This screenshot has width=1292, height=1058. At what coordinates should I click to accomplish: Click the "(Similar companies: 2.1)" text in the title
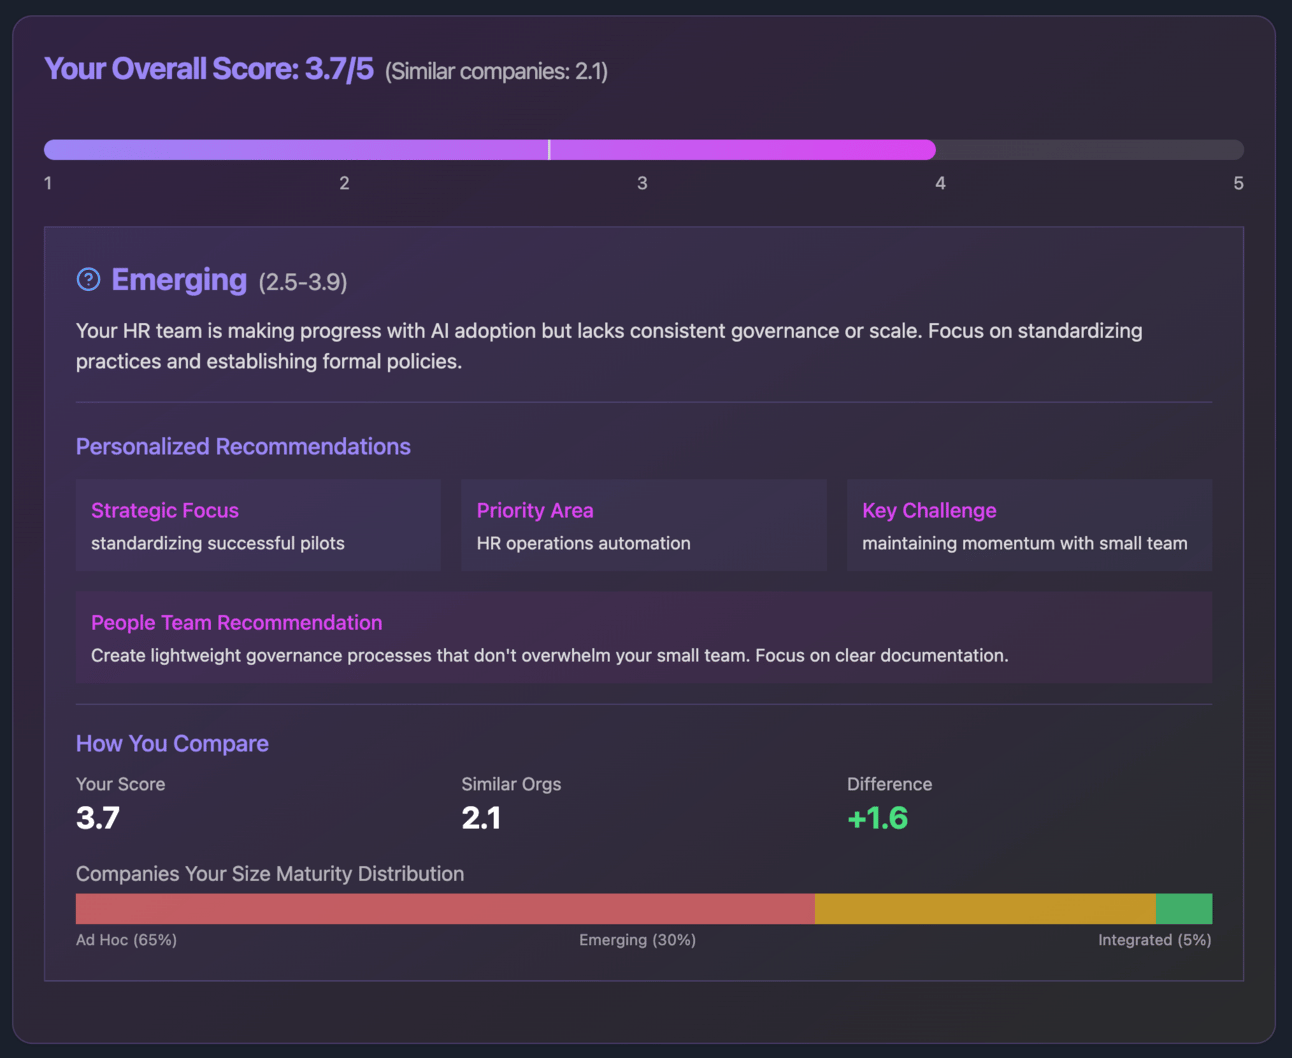pos(497,71)
